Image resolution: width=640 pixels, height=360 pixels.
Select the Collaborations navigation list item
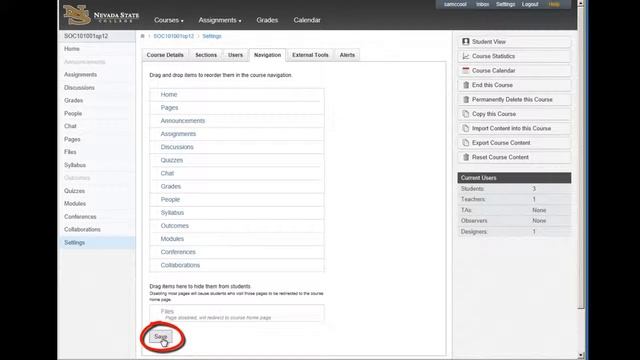237,265
